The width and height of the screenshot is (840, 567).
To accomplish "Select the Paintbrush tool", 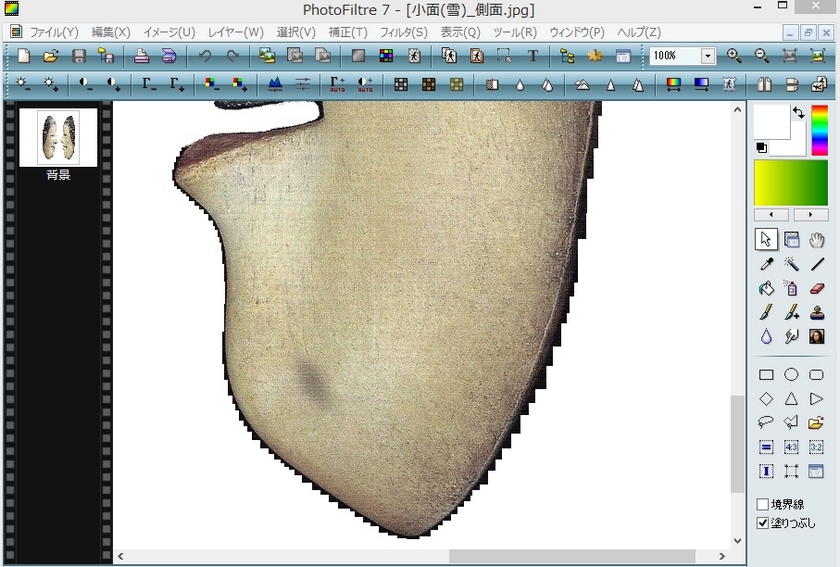I will (766, 312).
